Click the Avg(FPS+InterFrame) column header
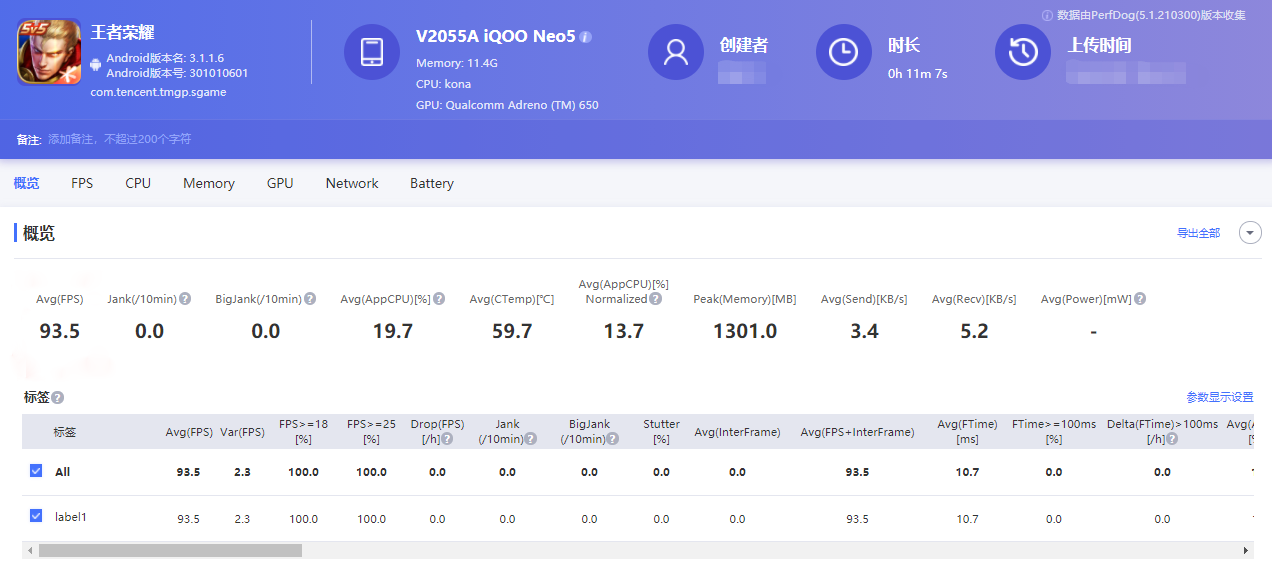The width and height of the screenshot is (1272, 572). (x=857, y=432)
